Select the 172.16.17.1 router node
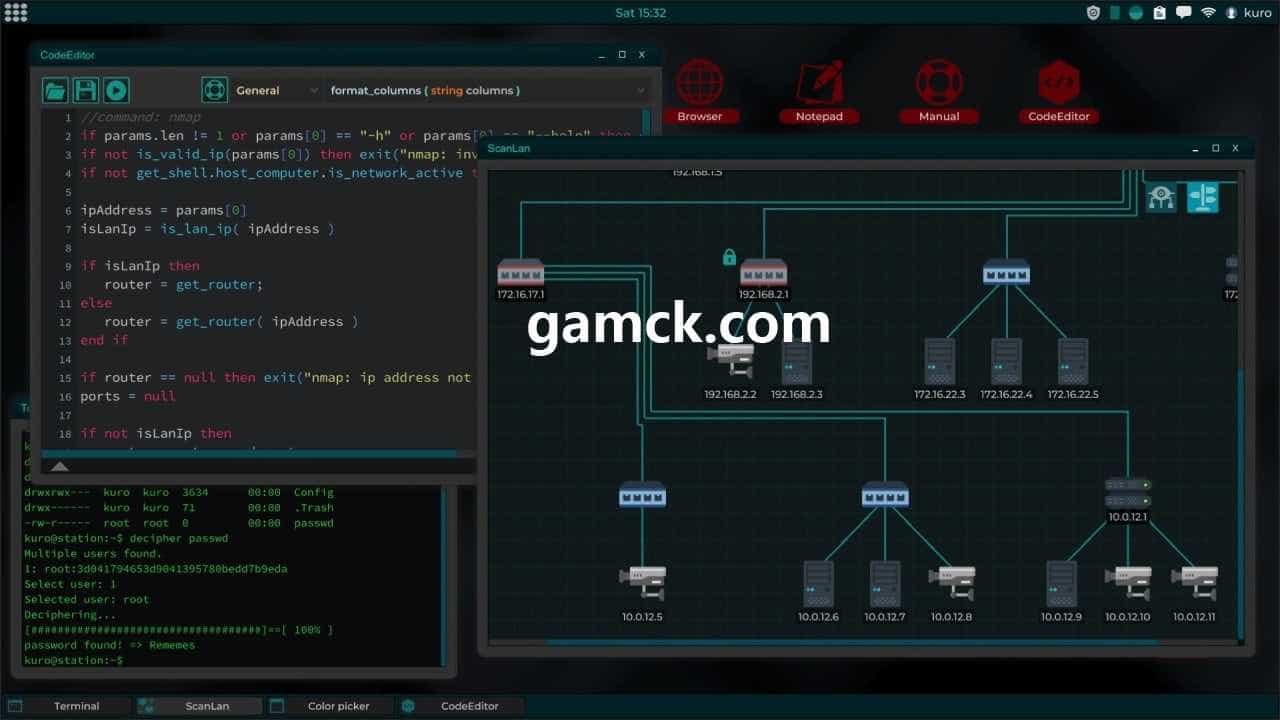 (521, 273)
